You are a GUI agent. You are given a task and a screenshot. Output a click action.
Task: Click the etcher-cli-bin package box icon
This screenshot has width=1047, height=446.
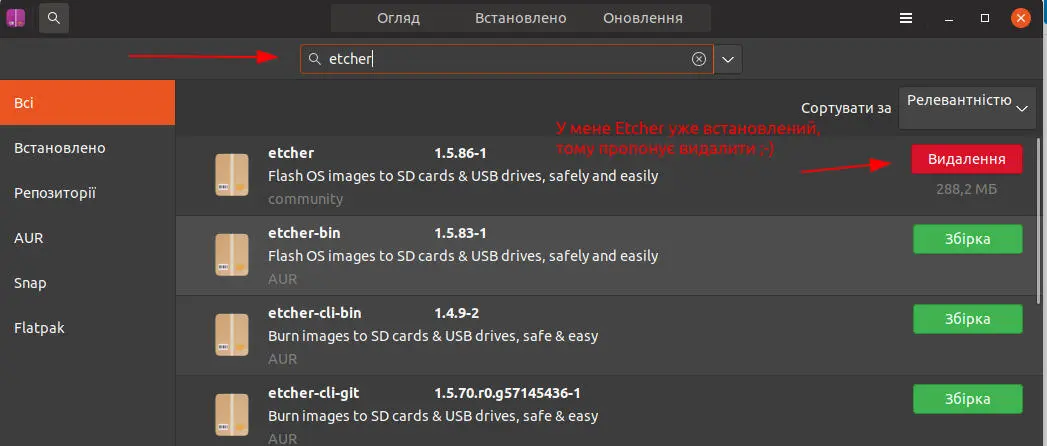coord(232,335)
